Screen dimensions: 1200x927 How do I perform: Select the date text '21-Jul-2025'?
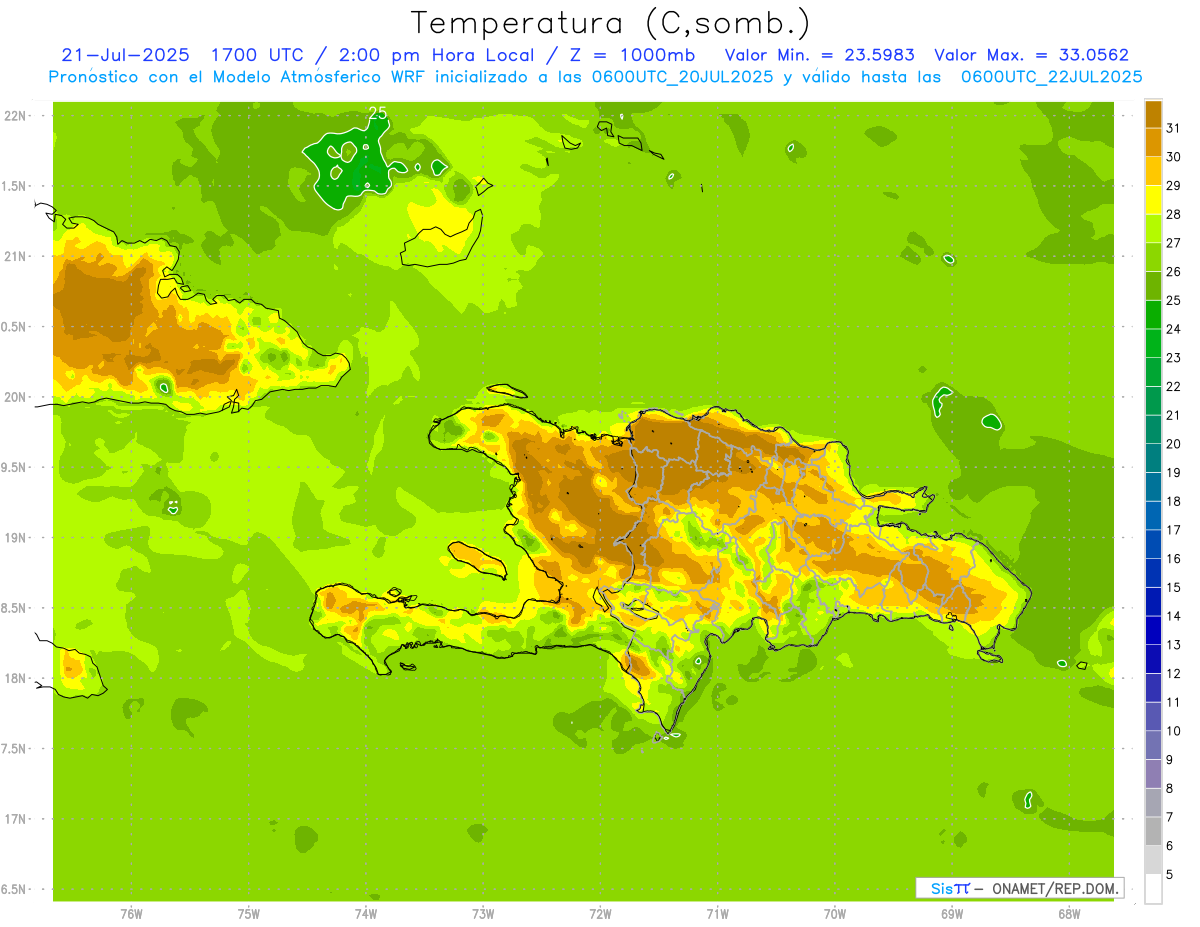[x=125, y=55]
